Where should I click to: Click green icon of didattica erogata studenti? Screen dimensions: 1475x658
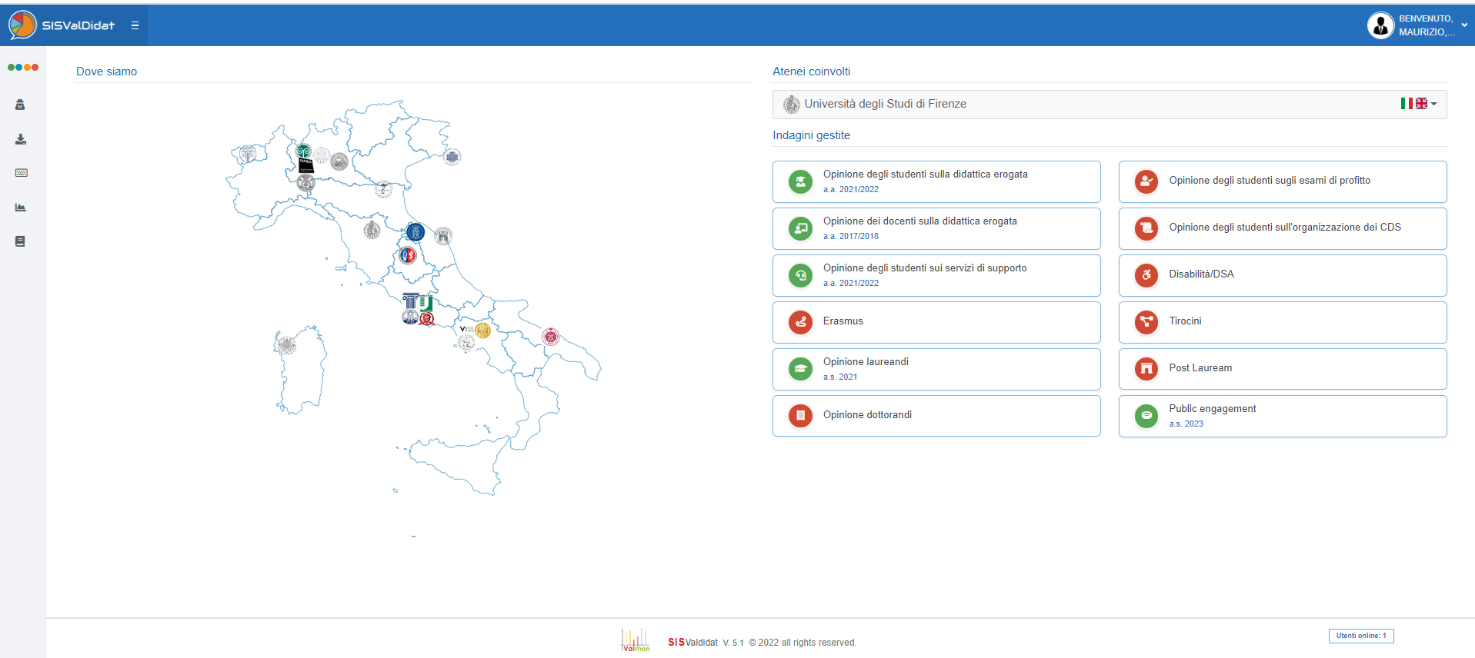pyautogui.click(x=800, y=181)
